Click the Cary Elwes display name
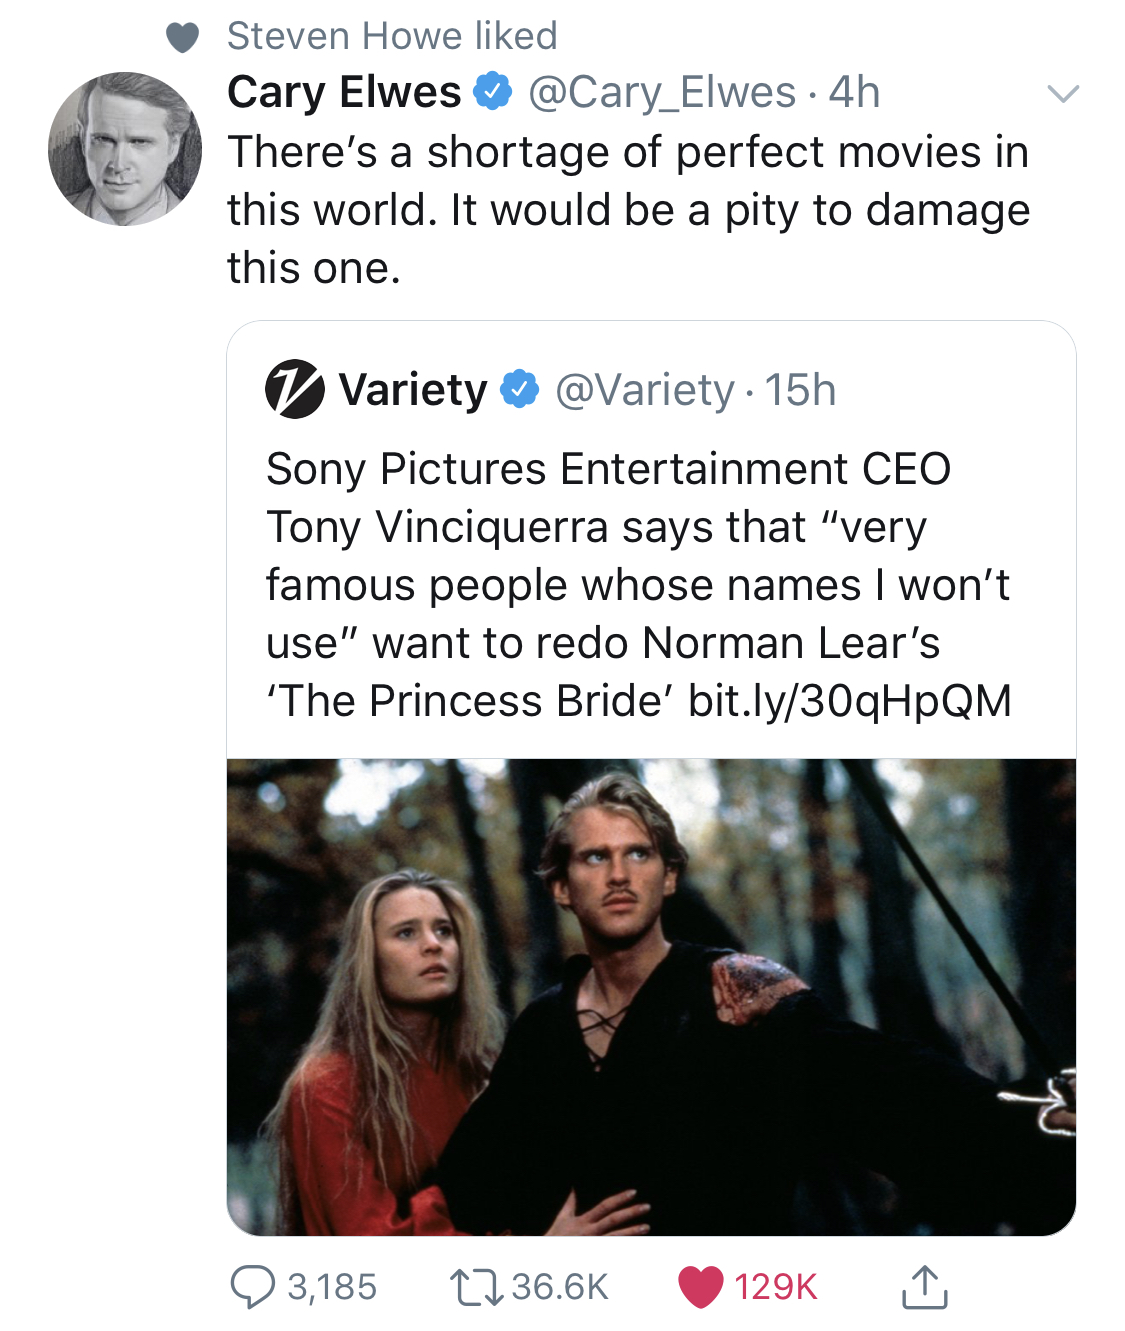 pyautogui.click(x=344, y=92)
